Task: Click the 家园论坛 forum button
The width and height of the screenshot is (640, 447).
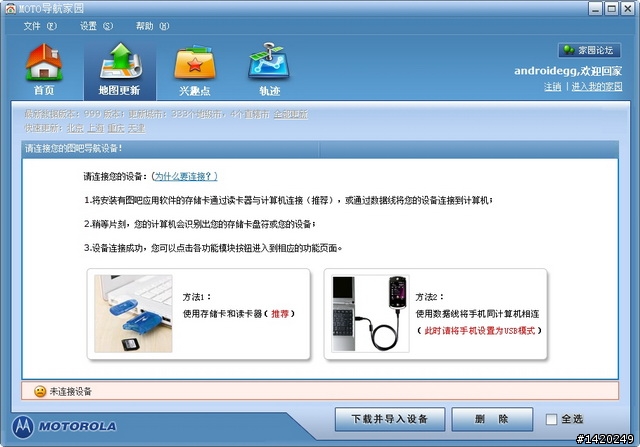Action: point(589,50)
